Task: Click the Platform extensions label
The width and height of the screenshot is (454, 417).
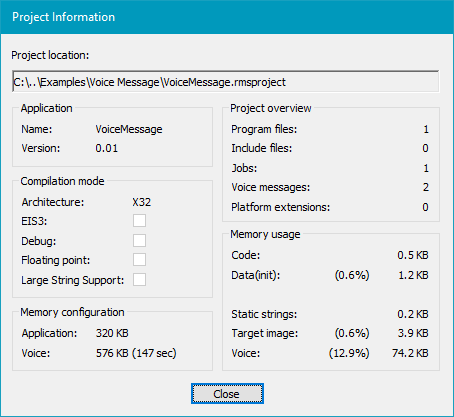Action: coord(281,207)
